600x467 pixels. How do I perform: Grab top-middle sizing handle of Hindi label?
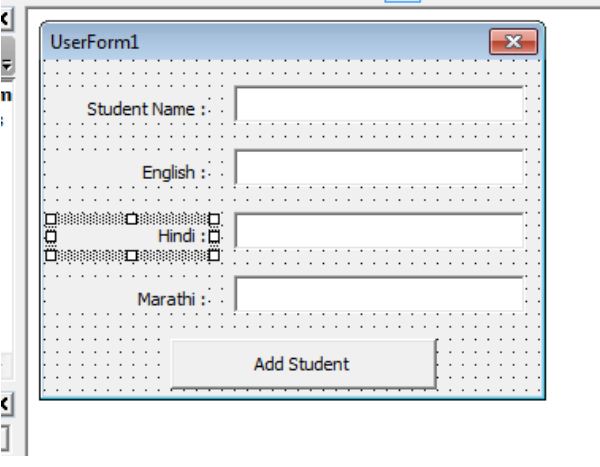(131, 218)
